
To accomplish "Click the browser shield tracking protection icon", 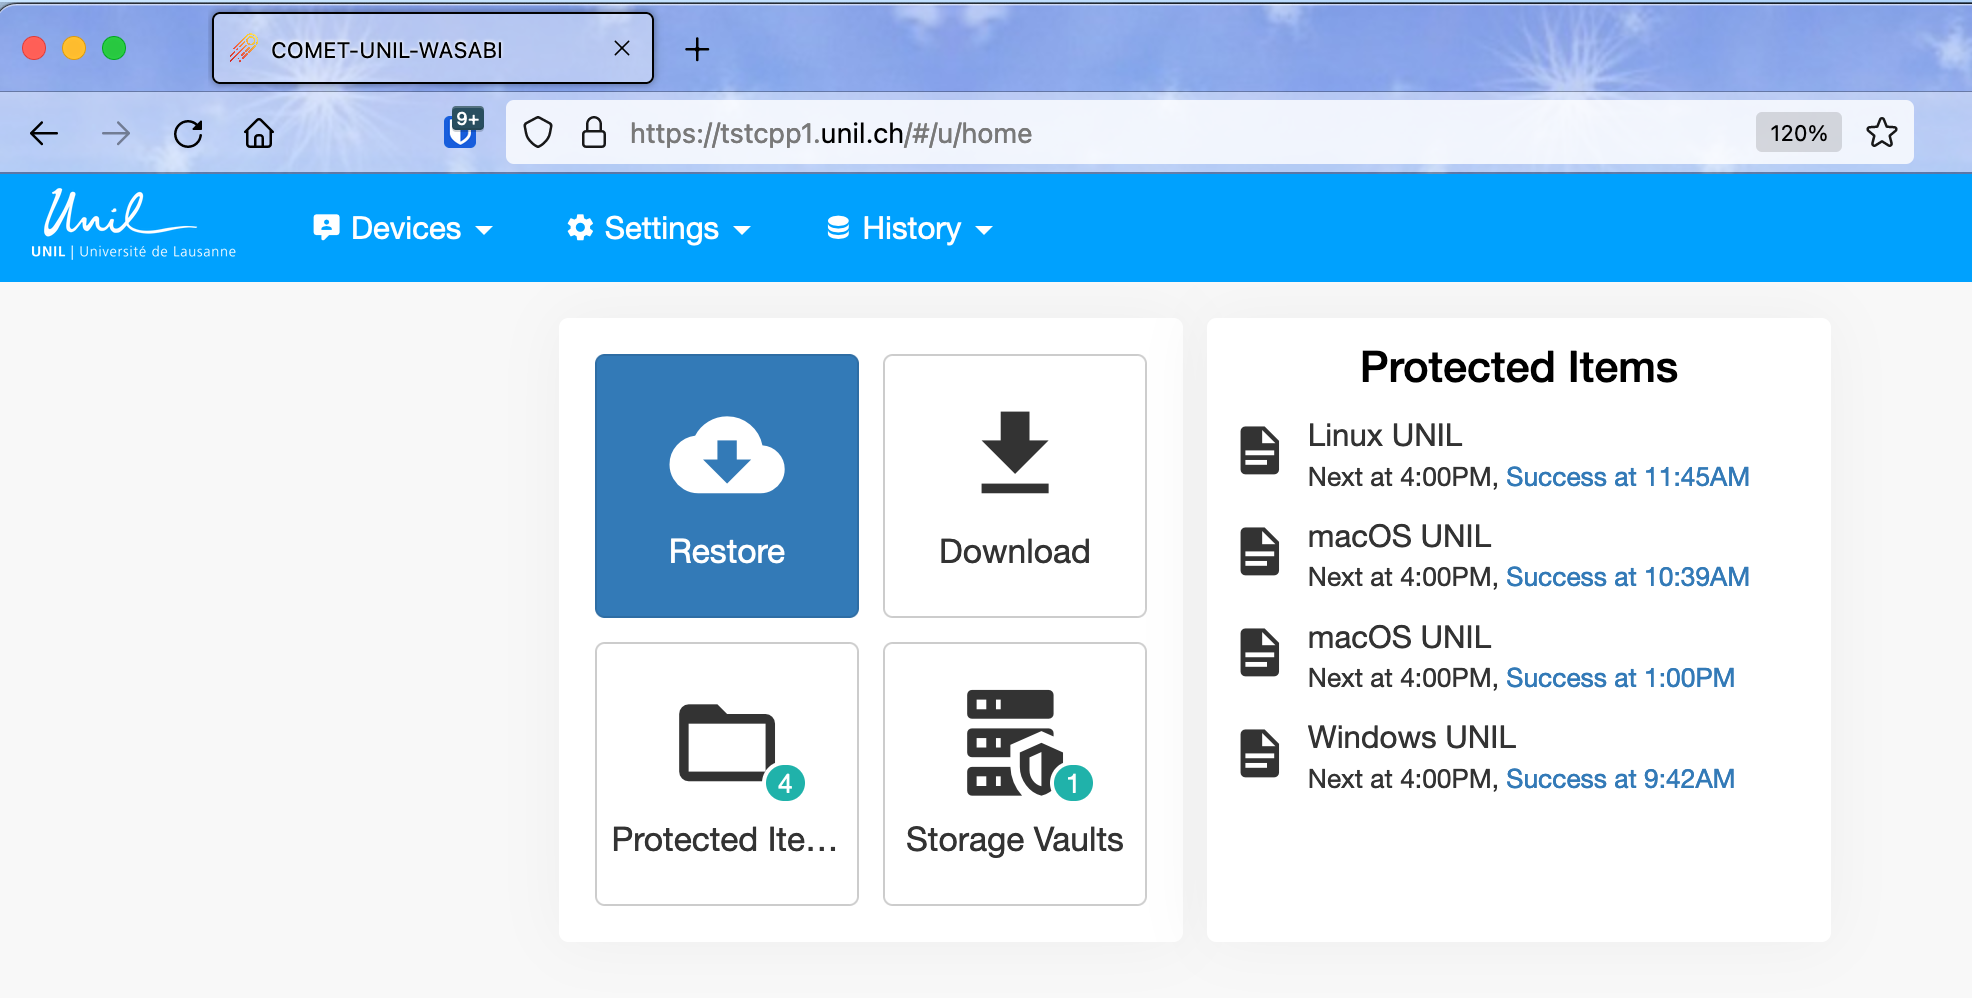I will point(538,133).
